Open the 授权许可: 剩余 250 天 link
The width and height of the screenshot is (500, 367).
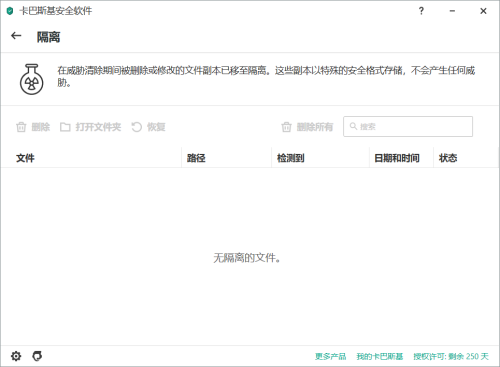[x=451, y=357]
